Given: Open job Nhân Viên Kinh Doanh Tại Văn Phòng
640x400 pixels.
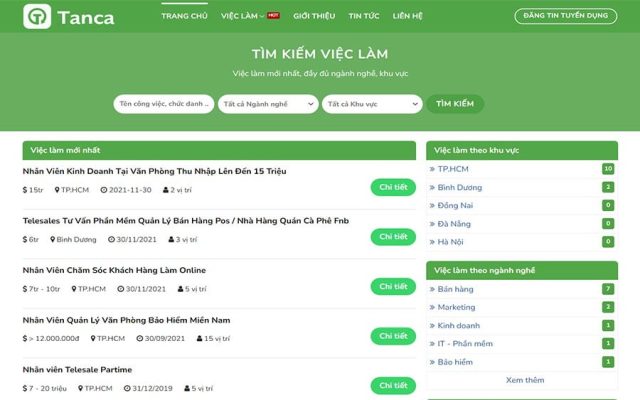Looking at the screenshot, I should pos(154,171).
